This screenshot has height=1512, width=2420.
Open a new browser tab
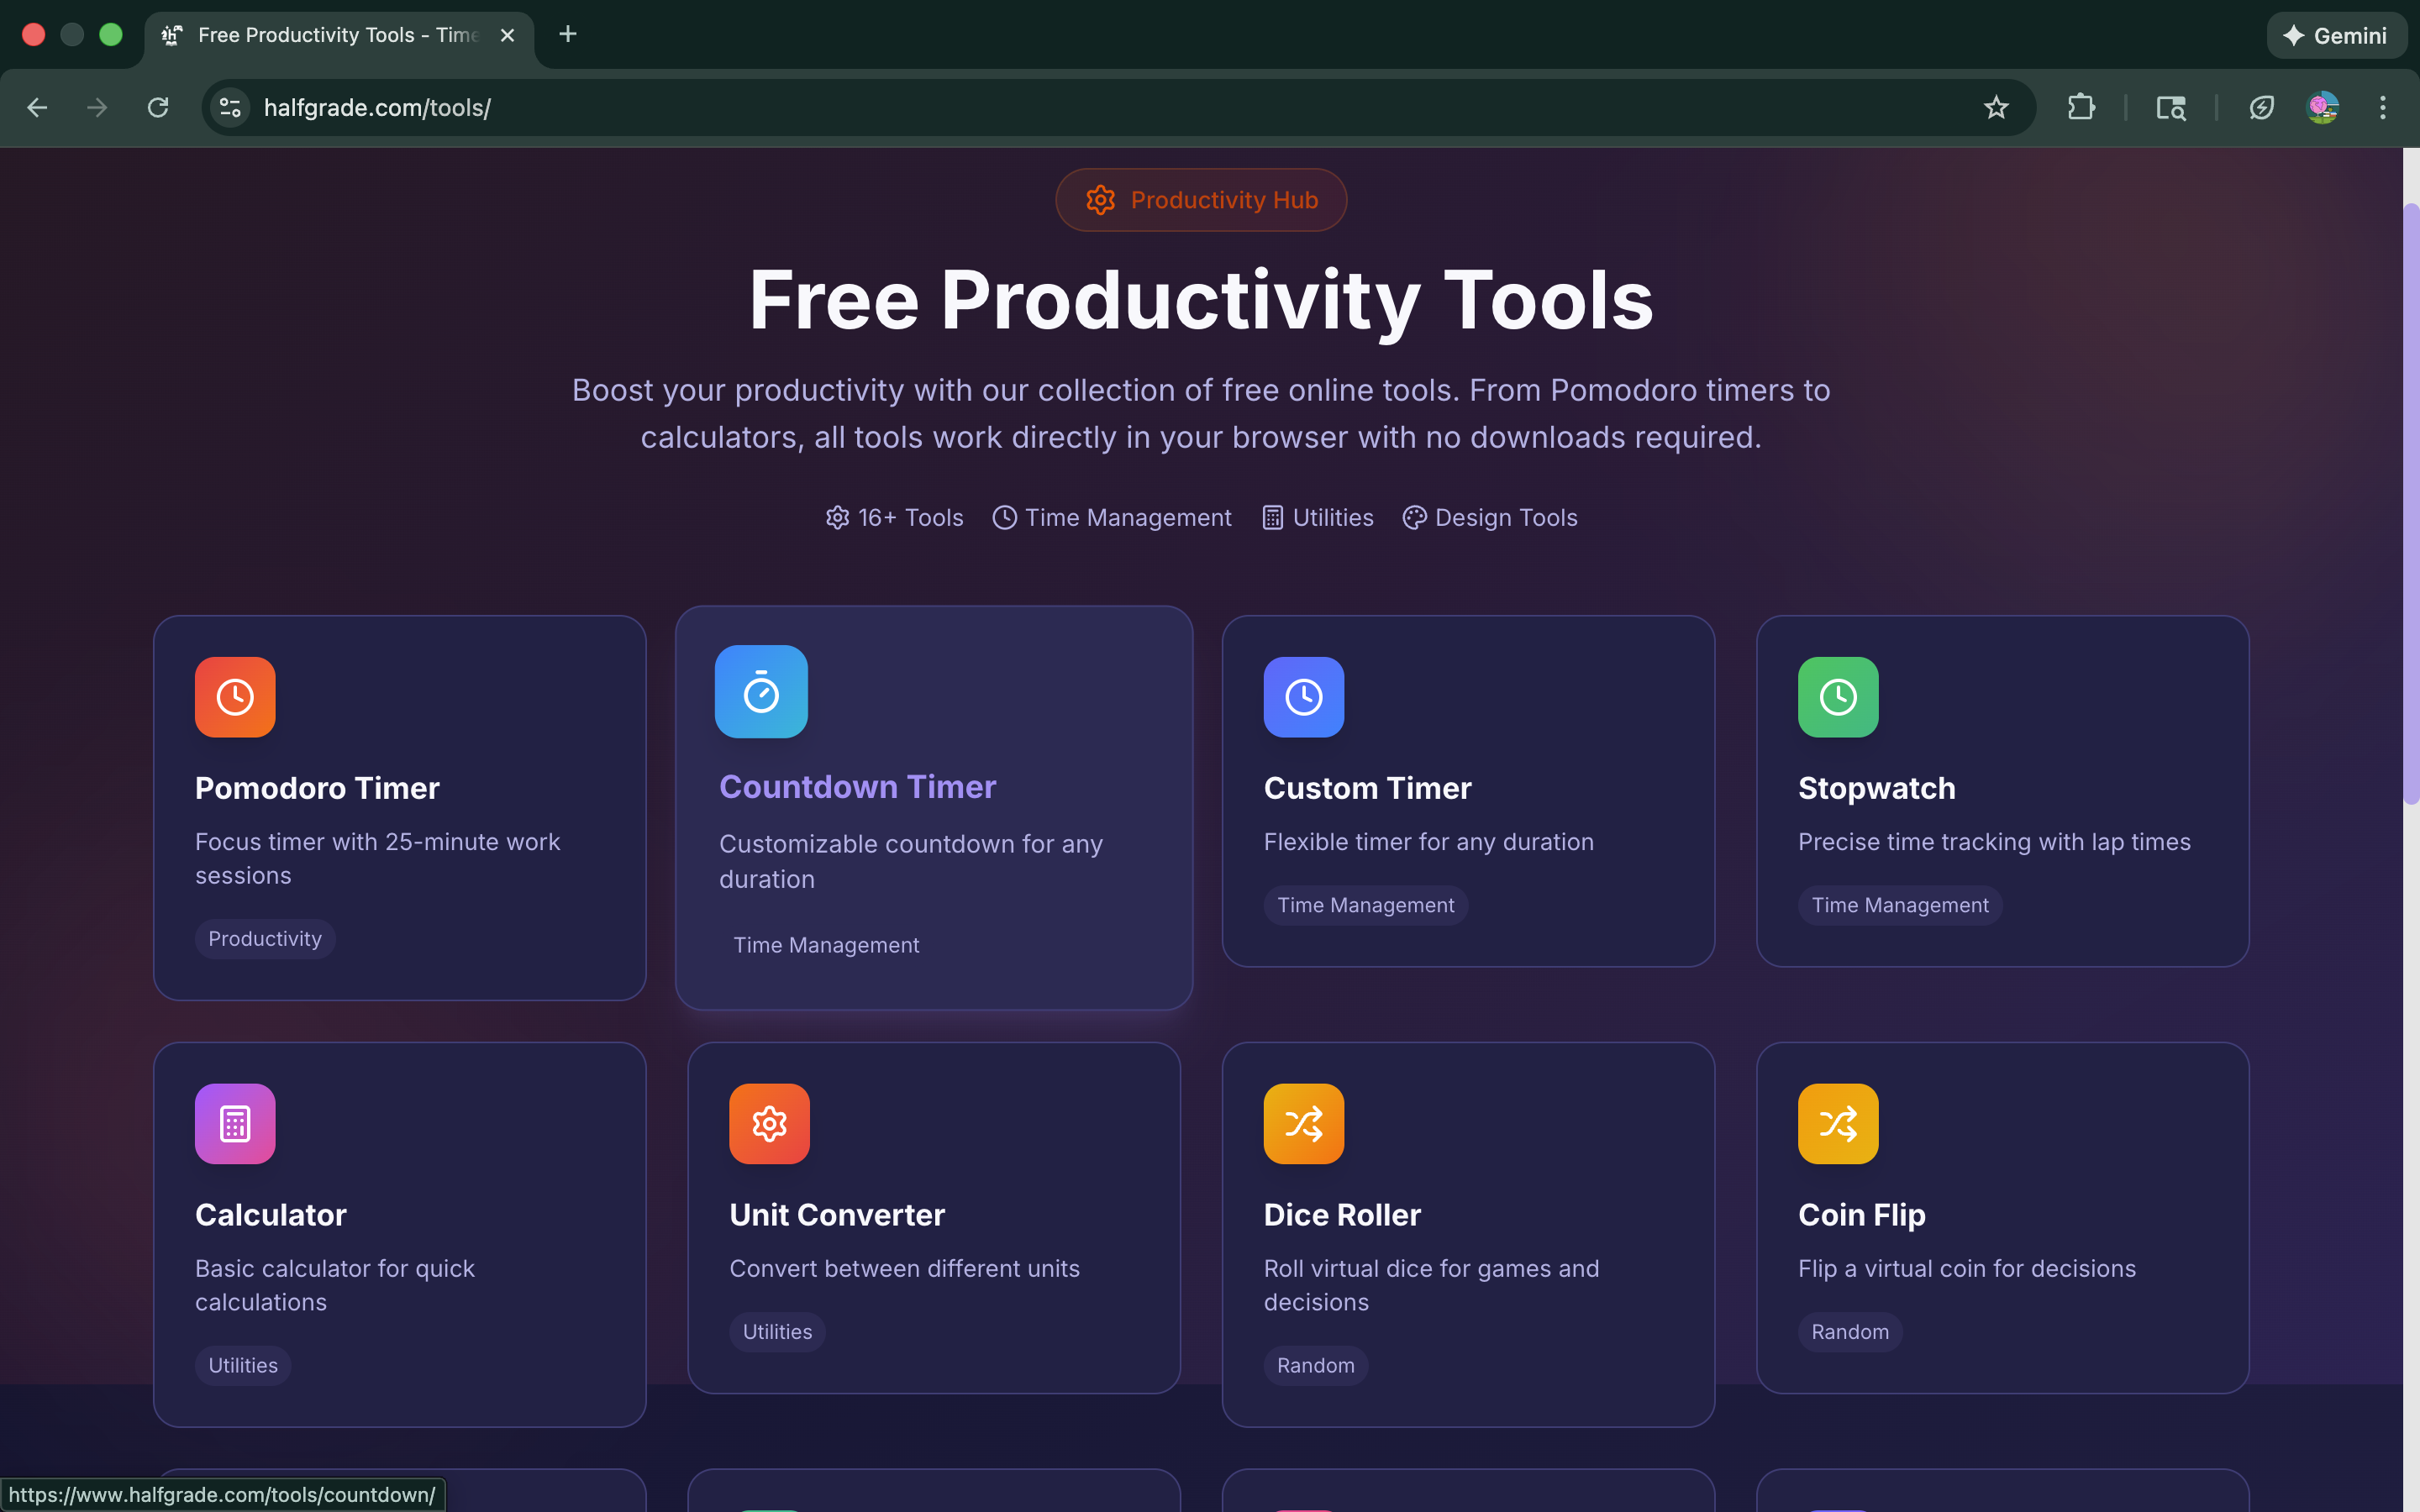(x=568, y=35)
